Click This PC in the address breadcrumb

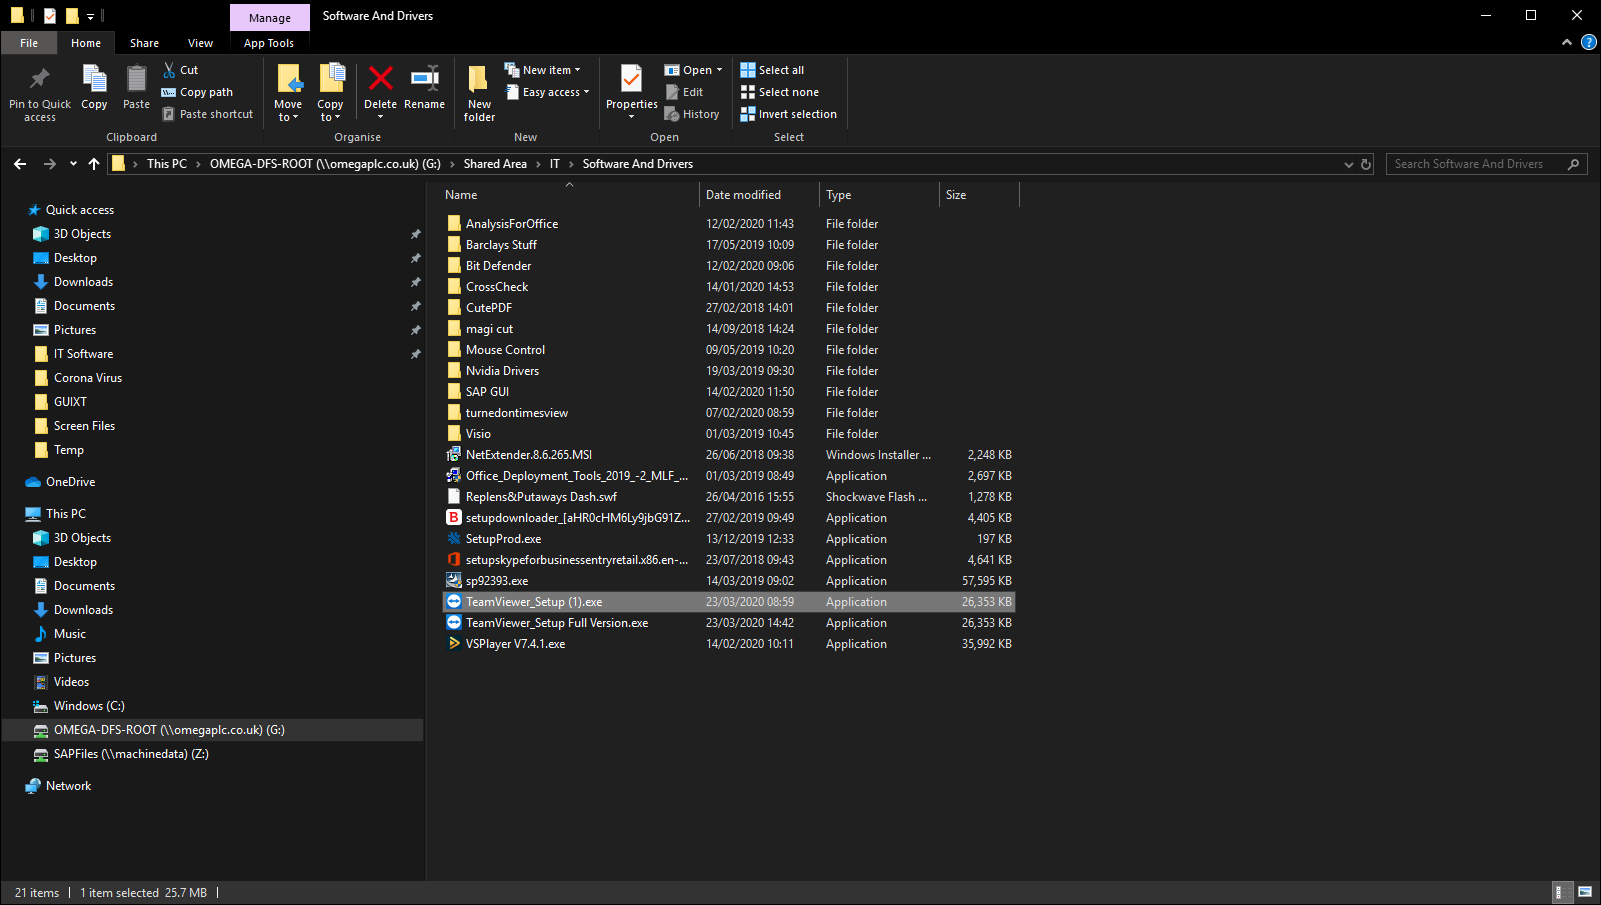pos(166,164)
